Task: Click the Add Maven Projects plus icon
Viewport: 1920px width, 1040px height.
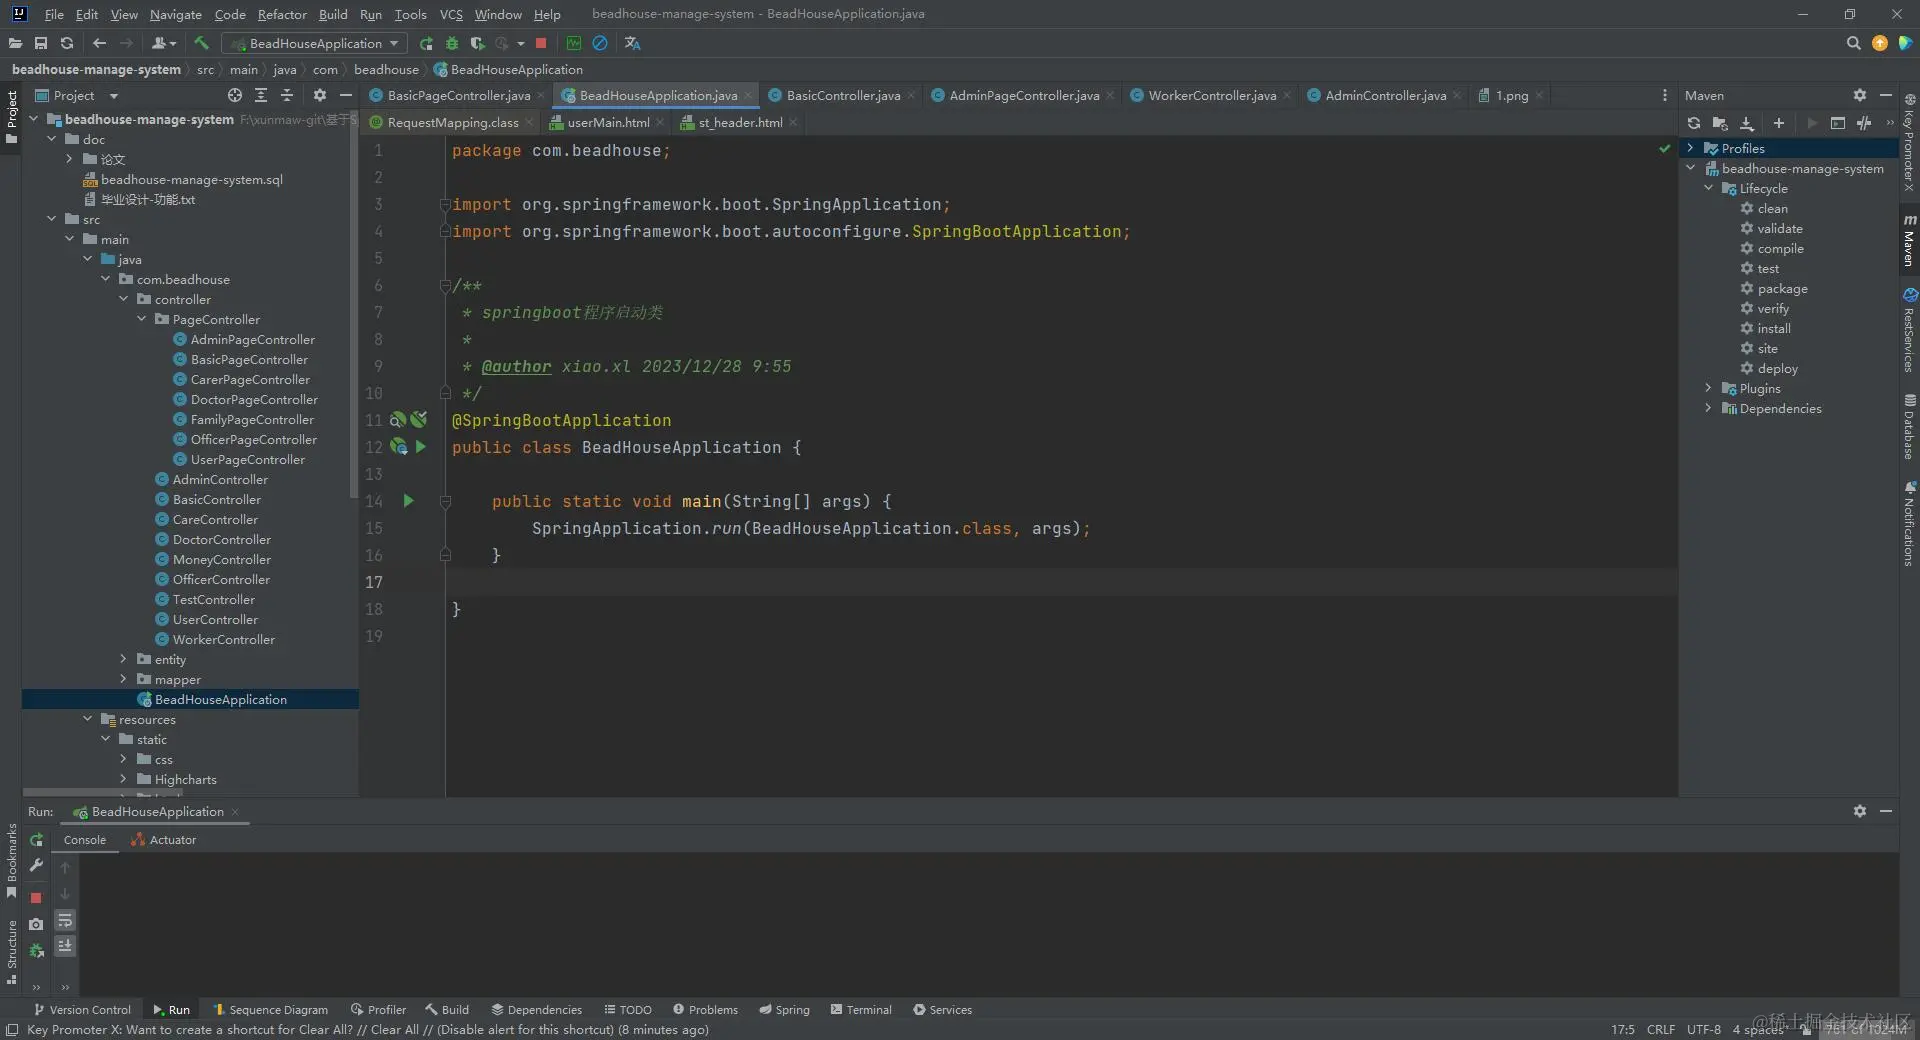Action: (1779, 123)
